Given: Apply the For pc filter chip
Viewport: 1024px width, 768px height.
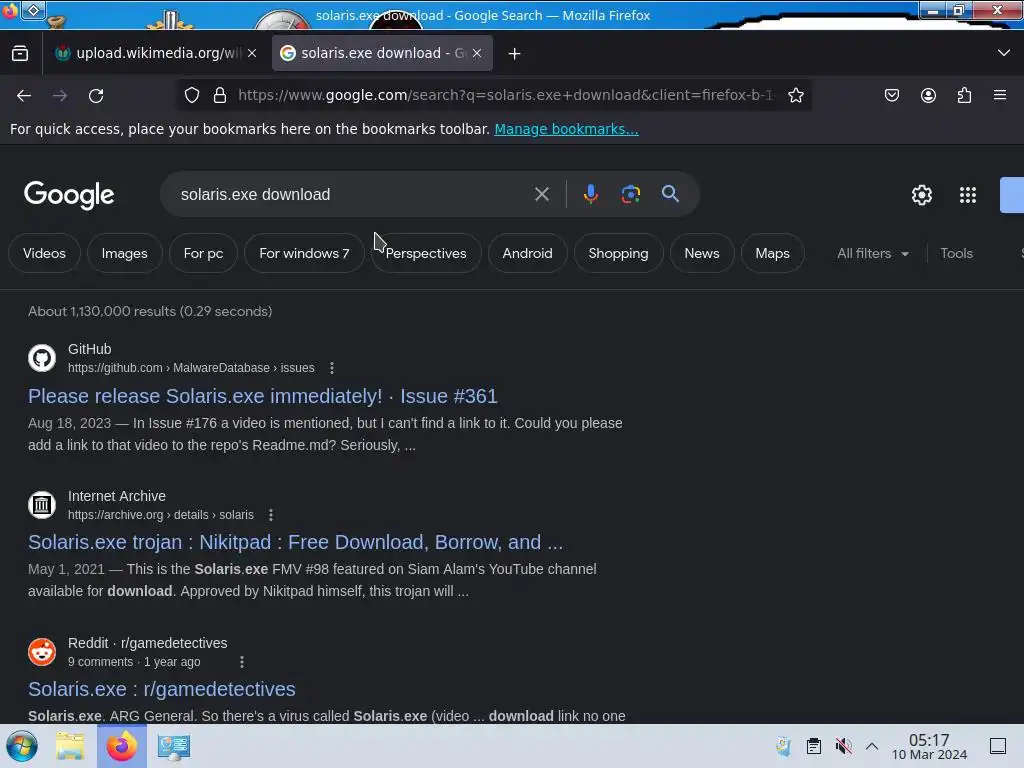Looking at the screenshot, I should click(203, 253).
